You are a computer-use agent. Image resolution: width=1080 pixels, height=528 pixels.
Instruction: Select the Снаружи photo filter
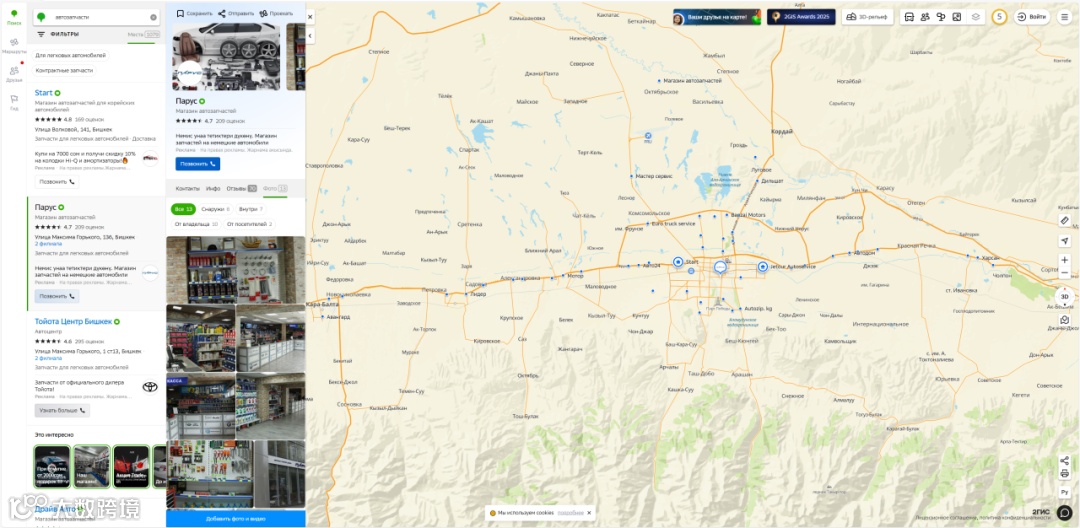click(x=216, y=209)
